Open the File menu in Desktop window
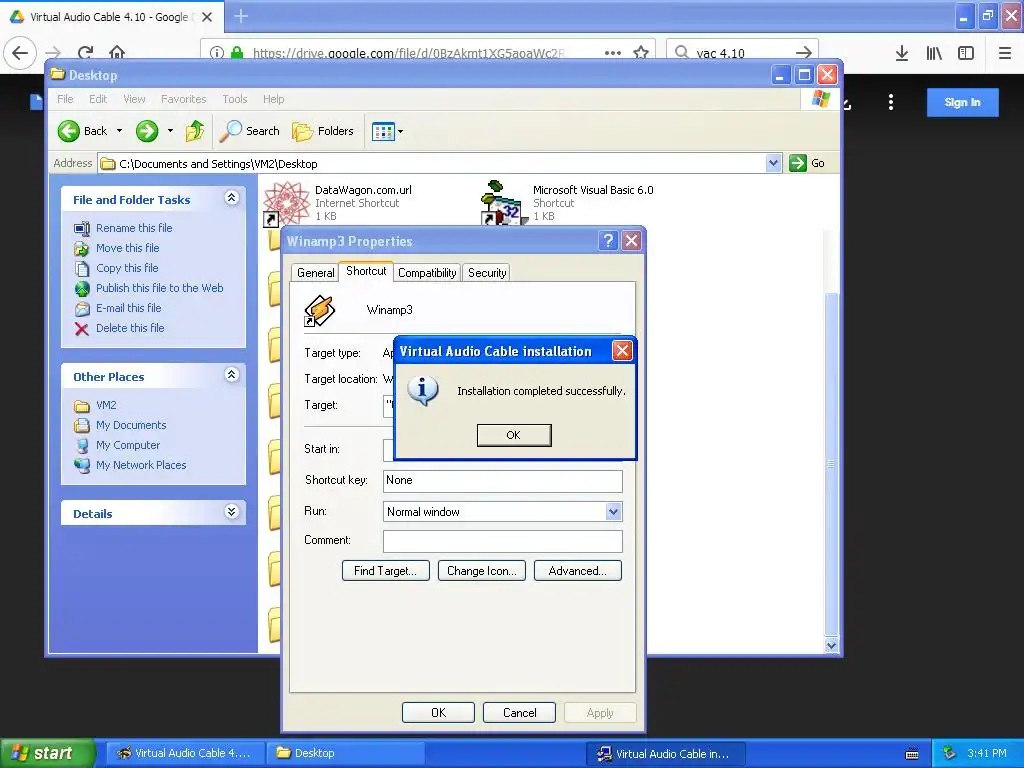The image size is (1024, 768). (x=65, y=99)
